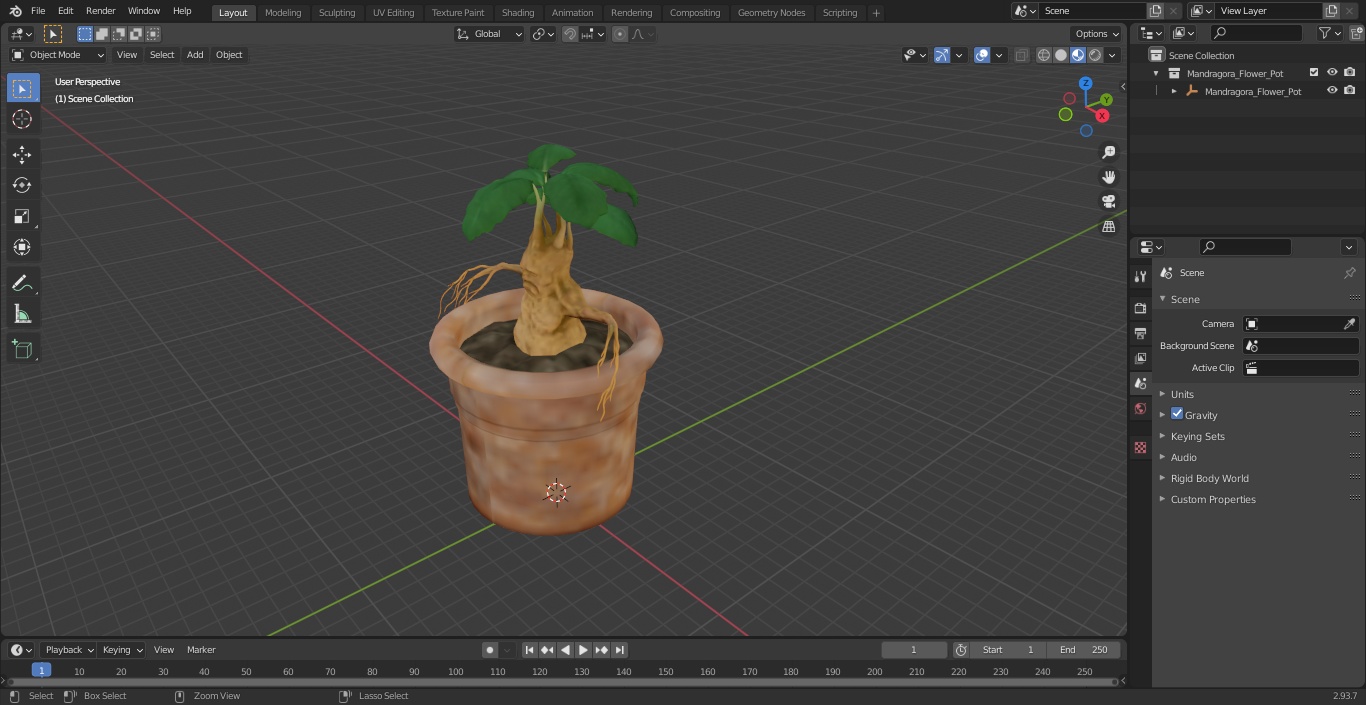
Task: Open the Render menu
Action: (100, 11)
